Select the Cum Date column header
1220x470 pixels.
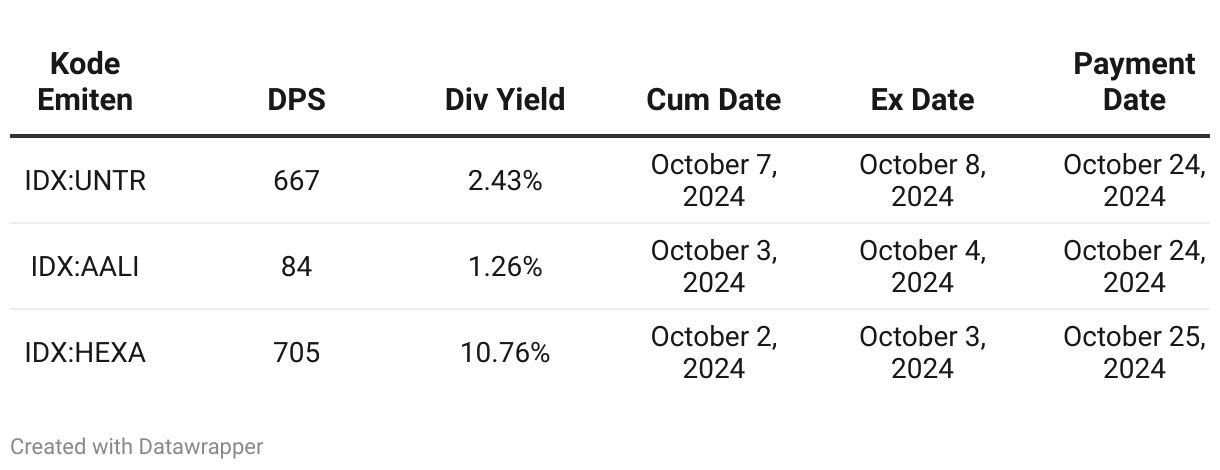[714, 100]
